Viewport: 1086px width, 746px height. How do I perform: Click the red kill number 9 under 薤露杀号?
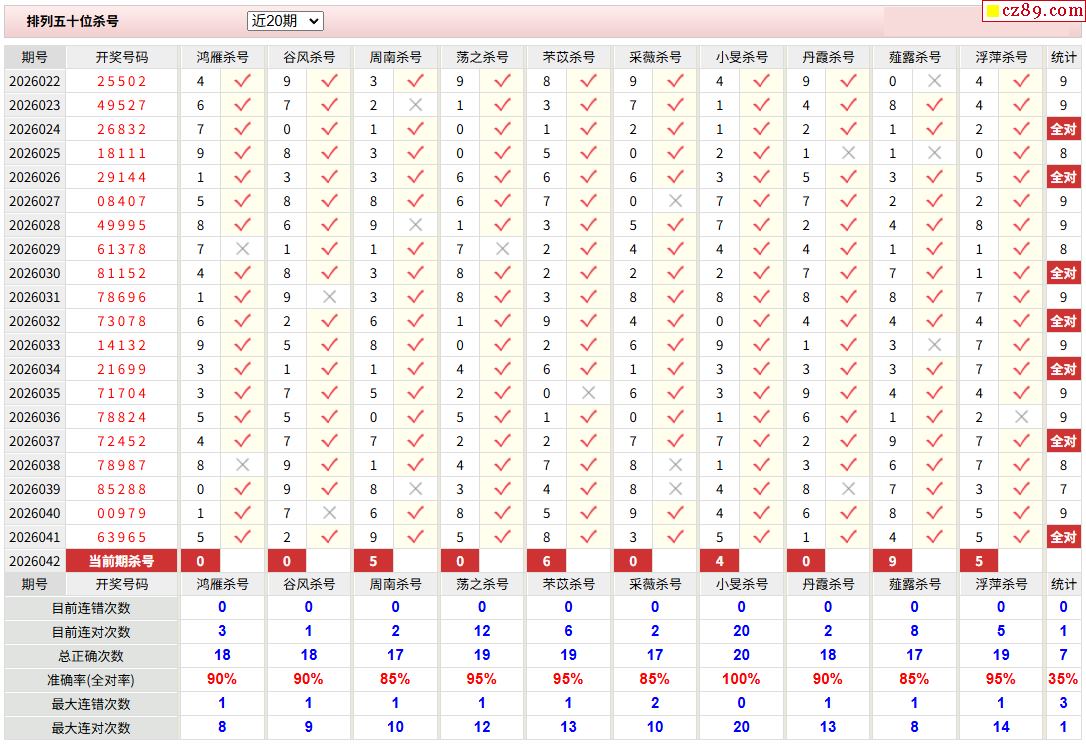(x=892, y=561)
